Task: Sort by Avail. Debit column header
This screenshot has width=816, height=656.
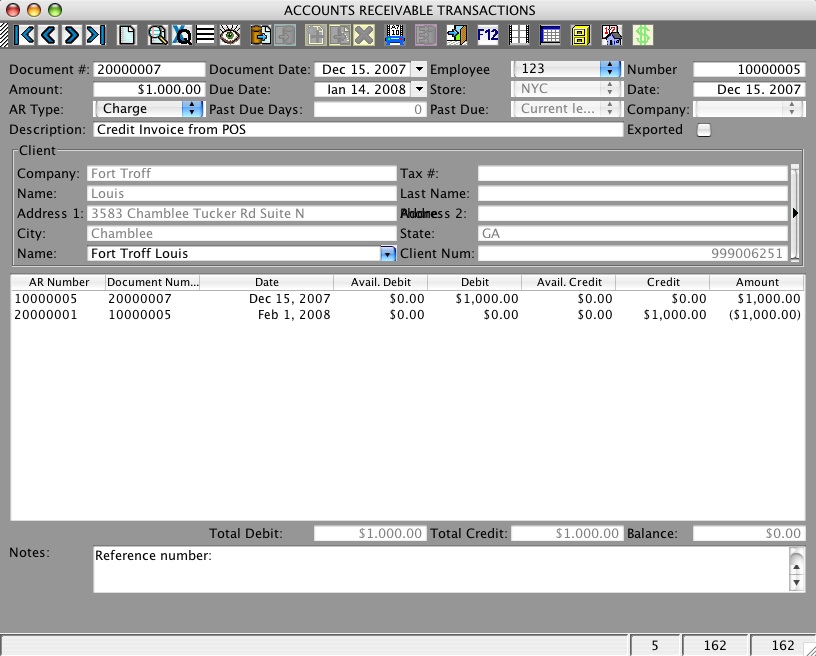Action: pos(380,282)
